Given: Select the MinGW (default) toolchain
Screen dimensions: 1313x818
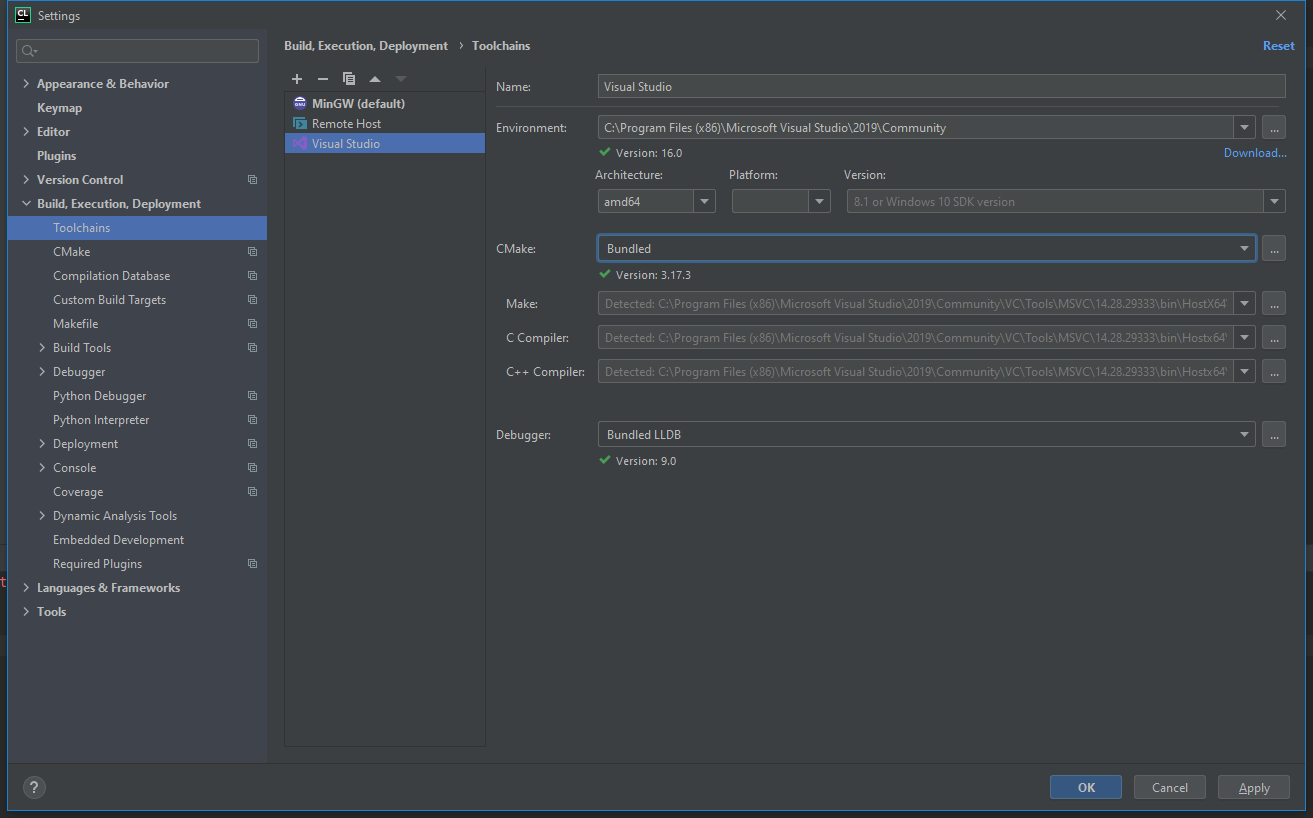Looking at the screenshot, I should [358, 104].
